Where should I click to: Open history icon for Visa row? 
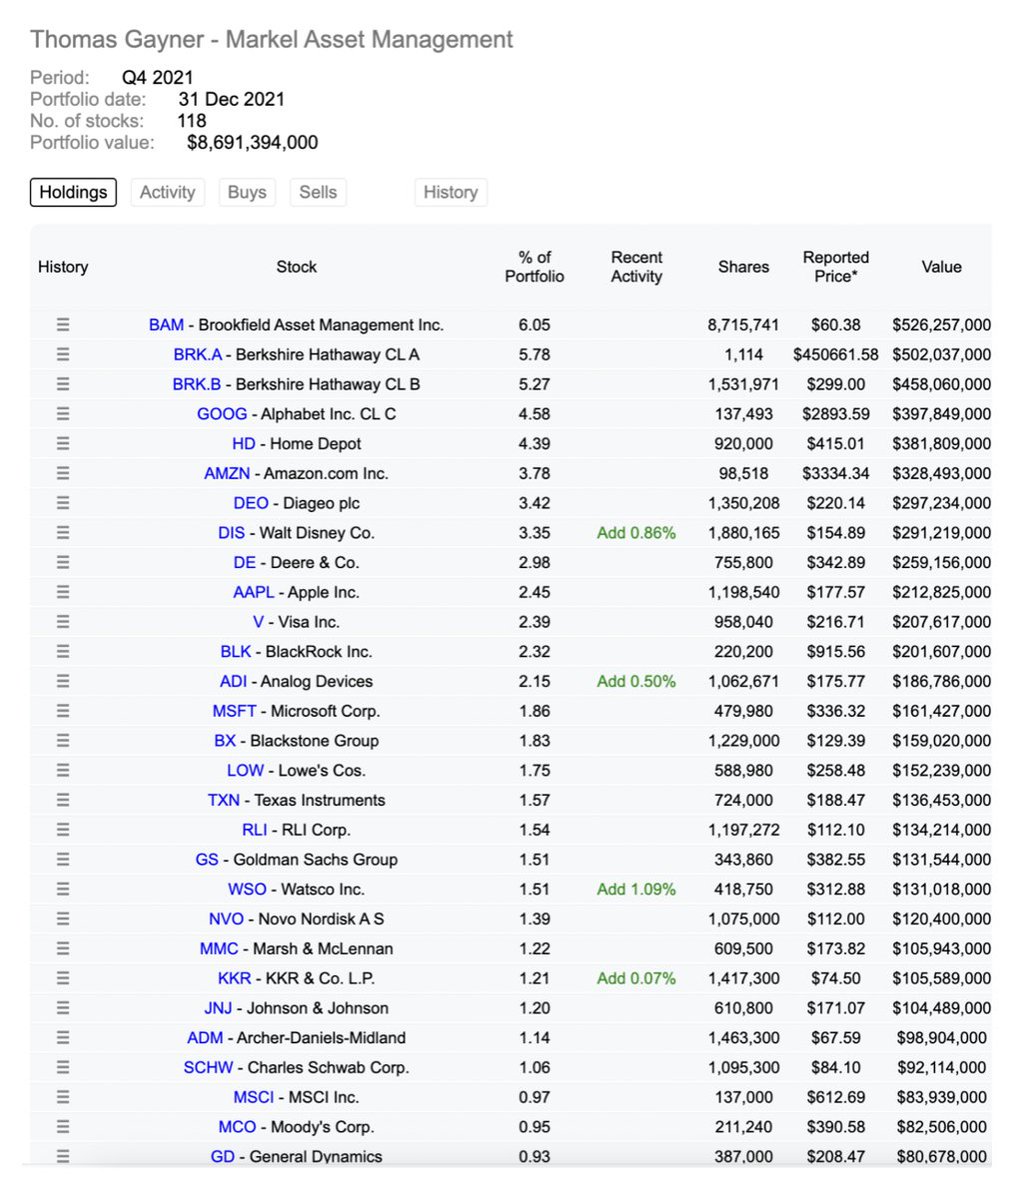pyautogui.click(x=63, y=621)
